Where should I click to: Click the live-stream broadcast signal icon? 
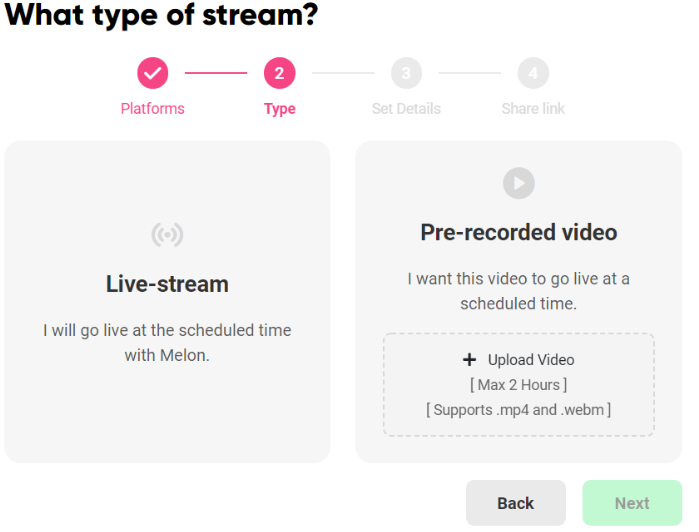167,235
